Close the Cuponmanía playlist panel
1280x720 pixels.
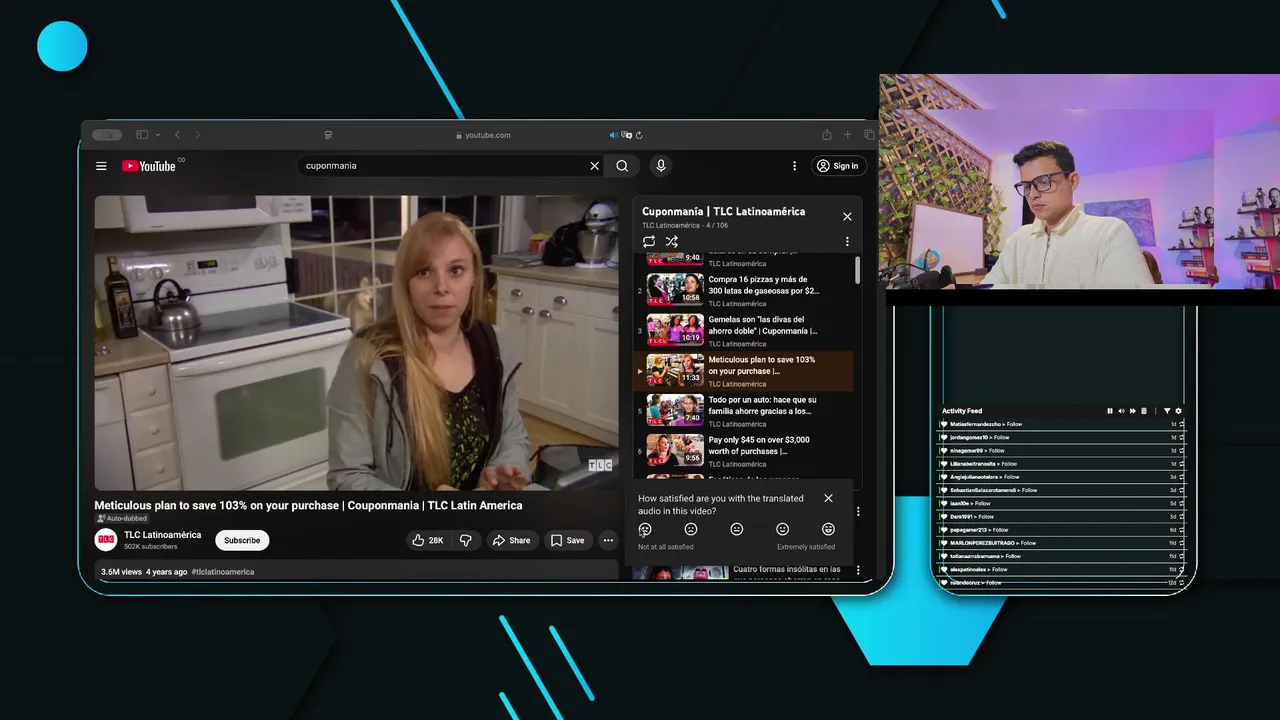tap(847, 216)
